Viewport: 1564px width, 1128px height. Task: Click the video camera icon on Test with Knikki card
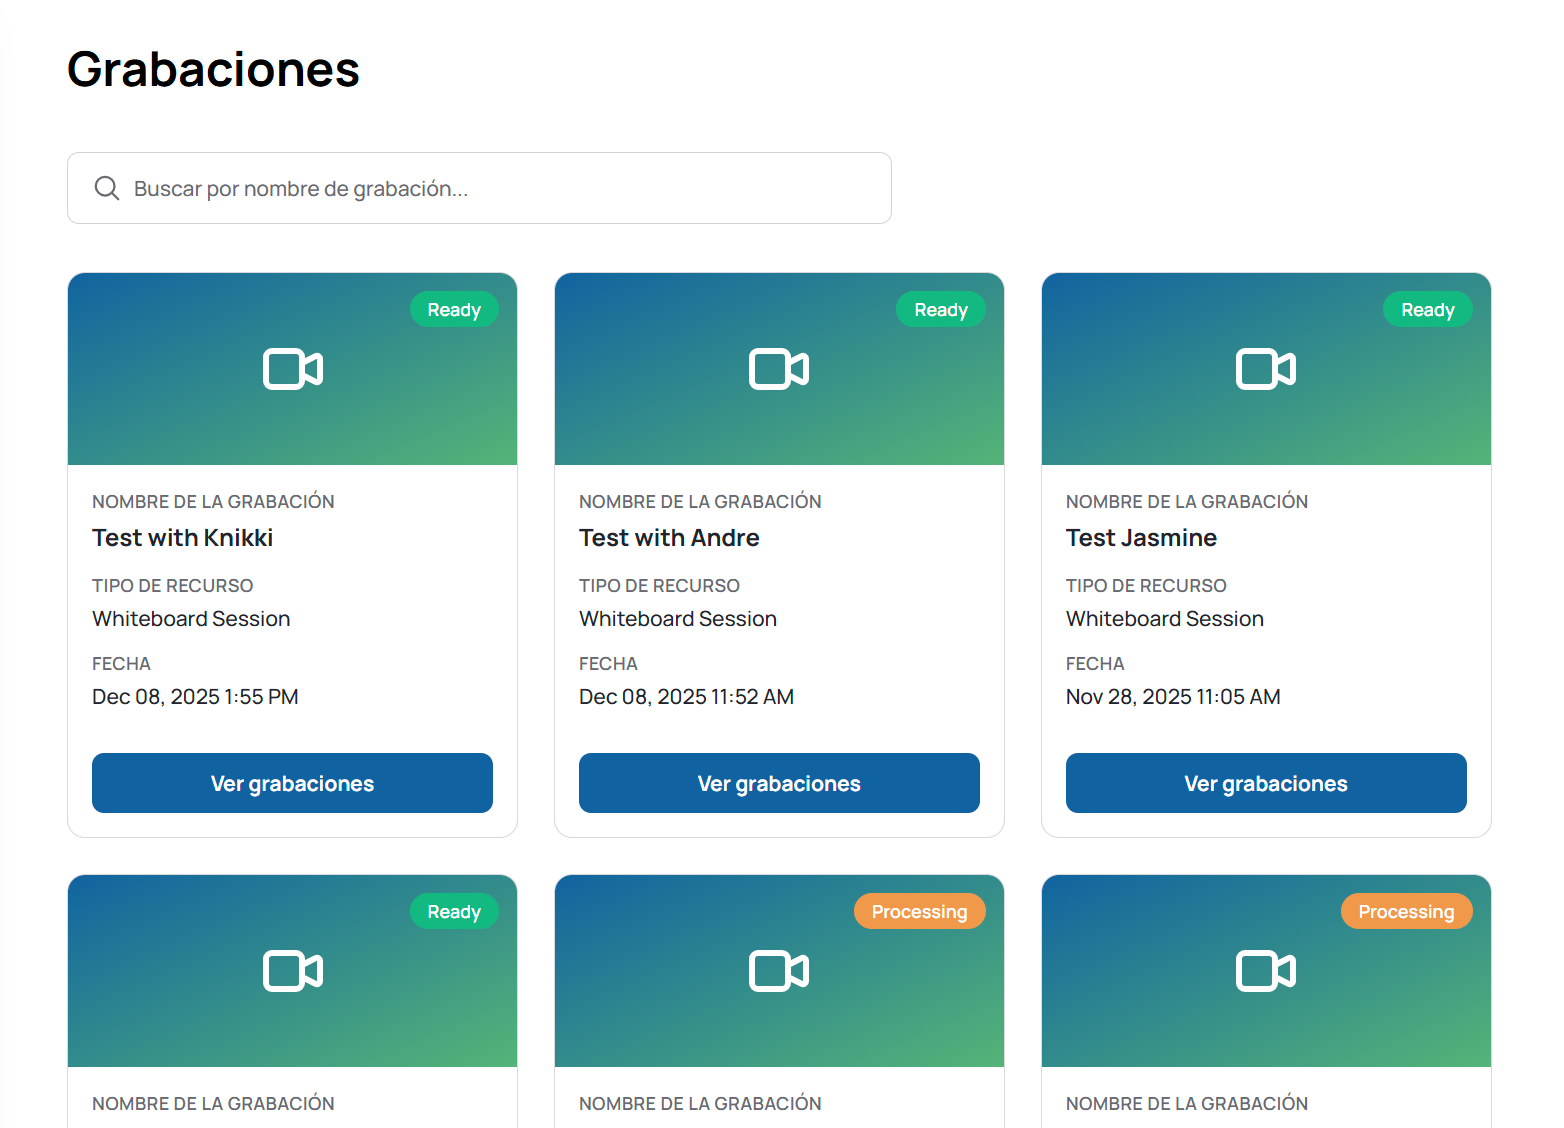(x=292, y=369)
